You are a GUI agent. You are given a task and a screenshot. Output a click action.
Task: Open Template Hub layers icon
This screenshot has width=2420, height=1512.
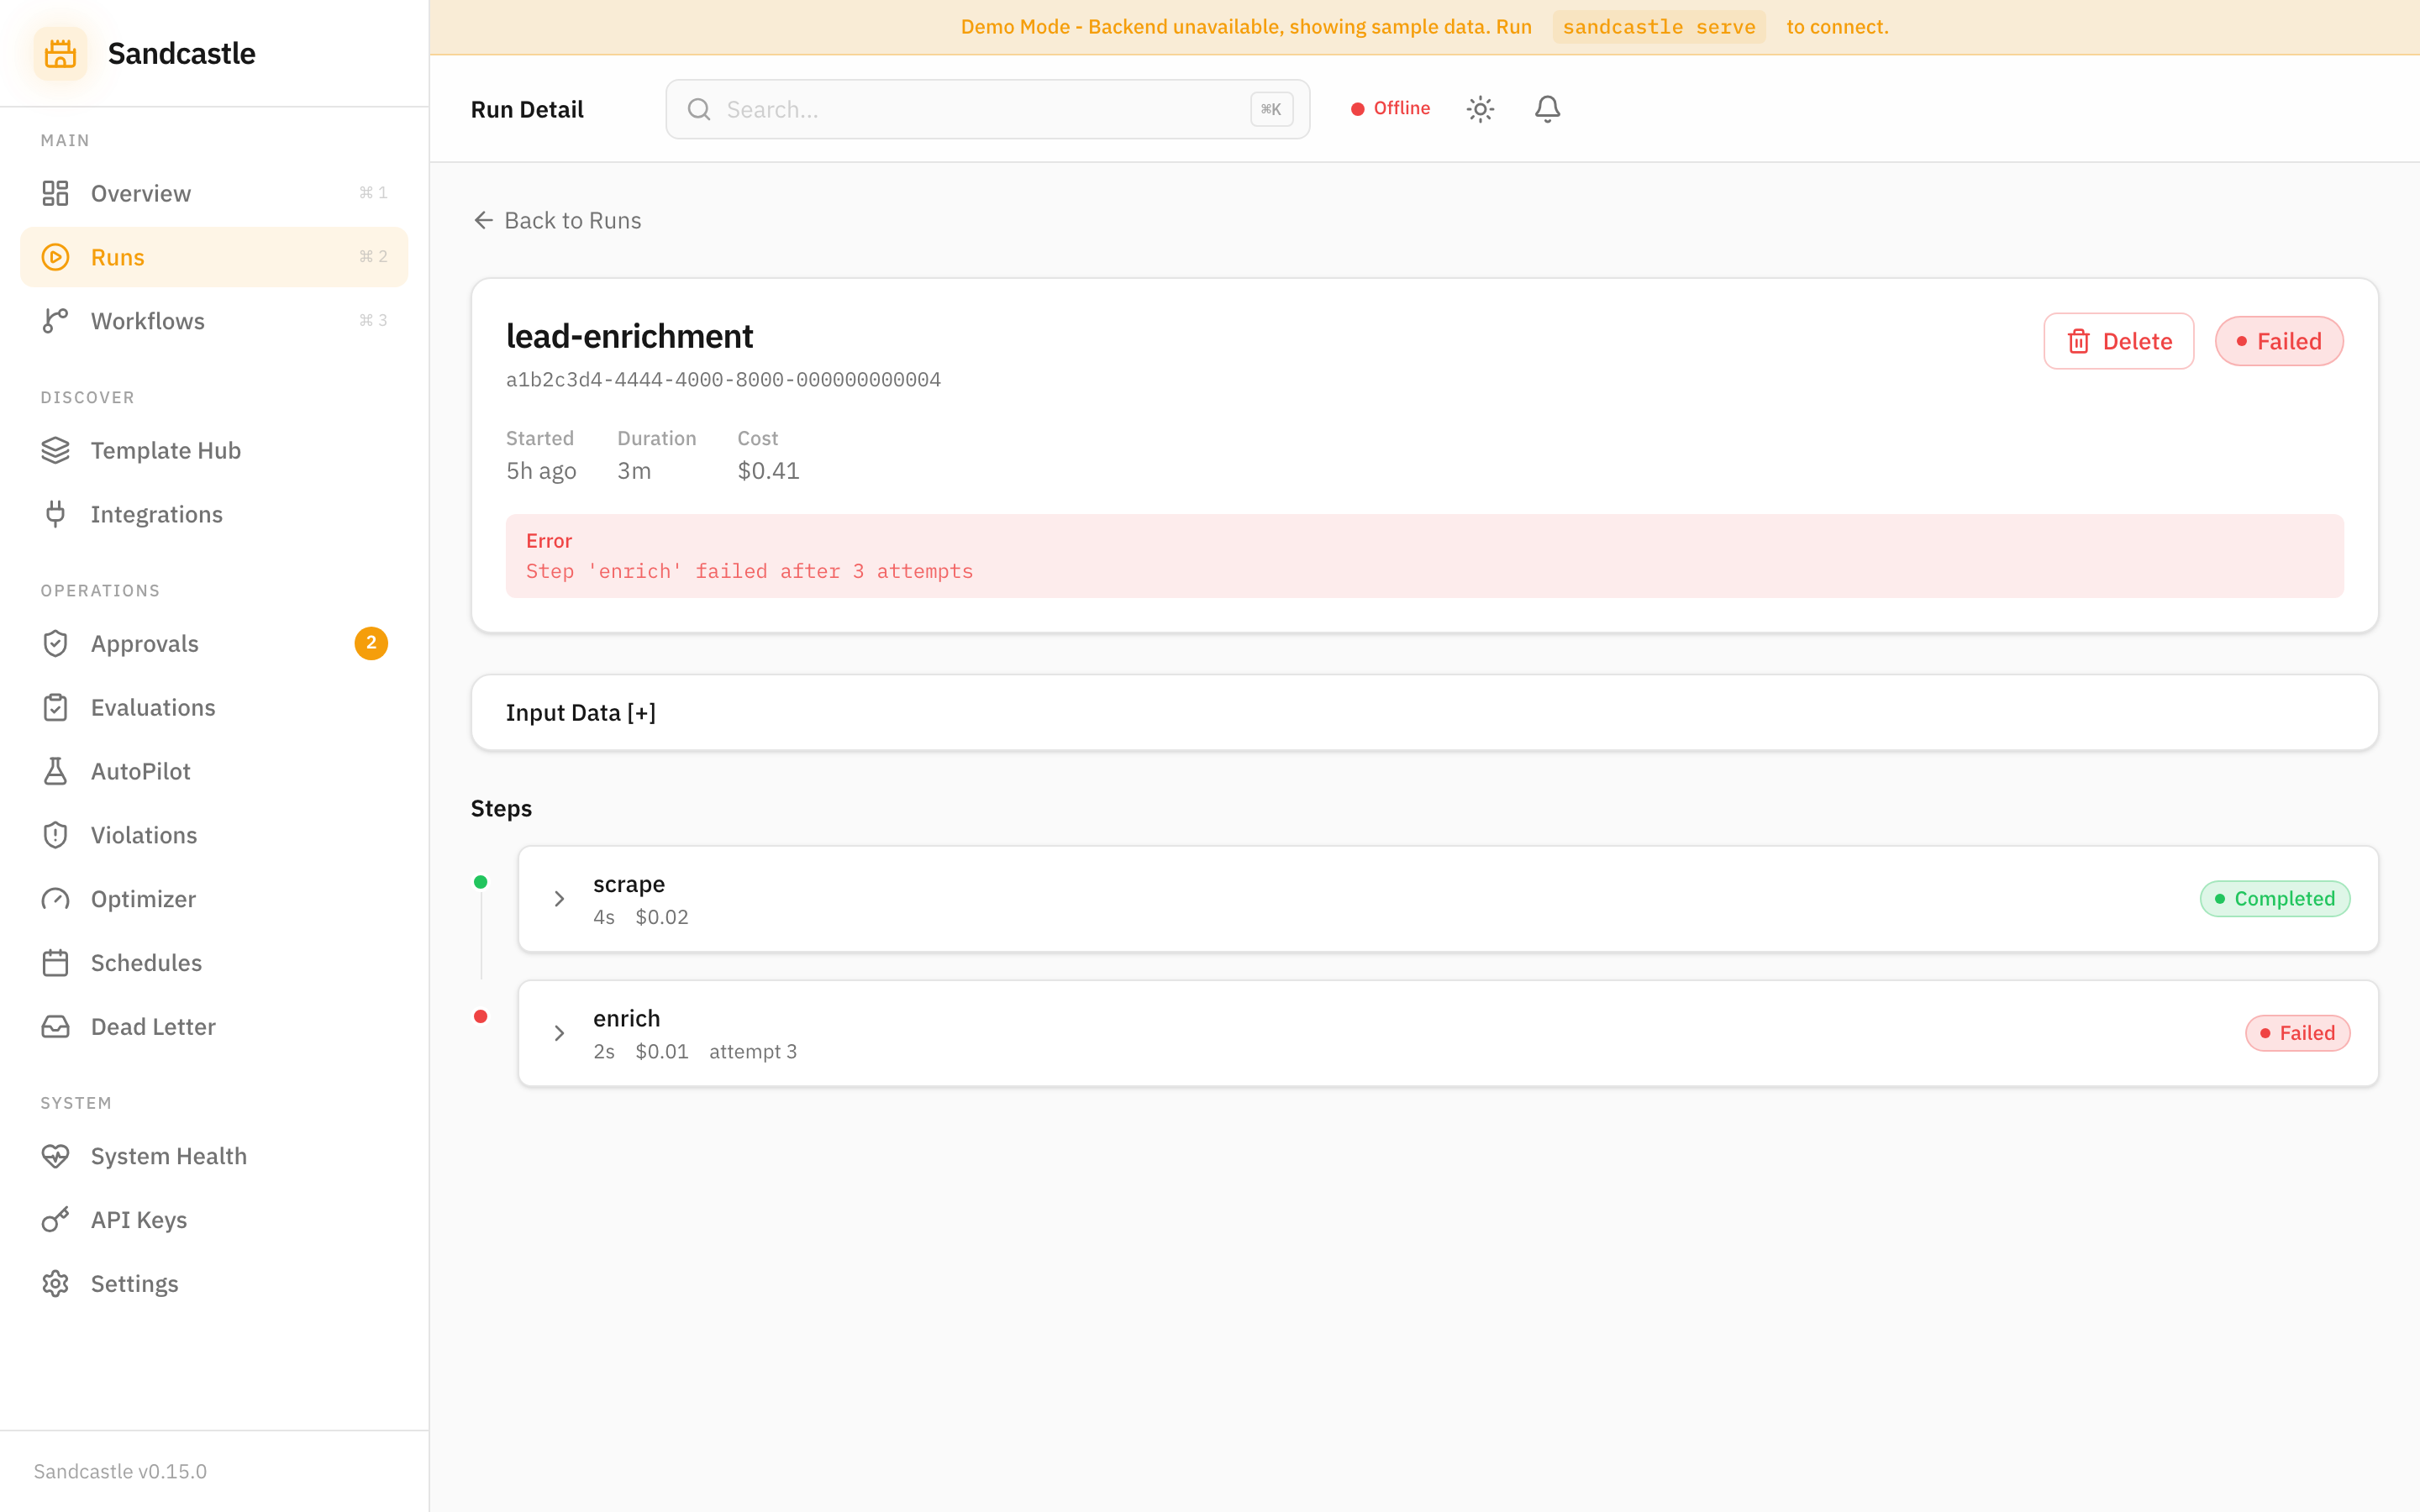point(56,451)
